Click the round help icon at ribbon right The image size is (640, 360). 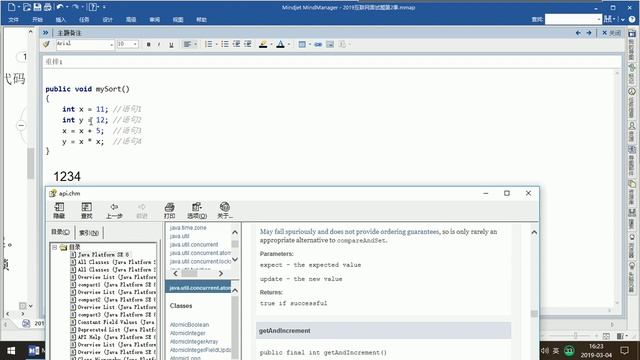click(632, 19)
